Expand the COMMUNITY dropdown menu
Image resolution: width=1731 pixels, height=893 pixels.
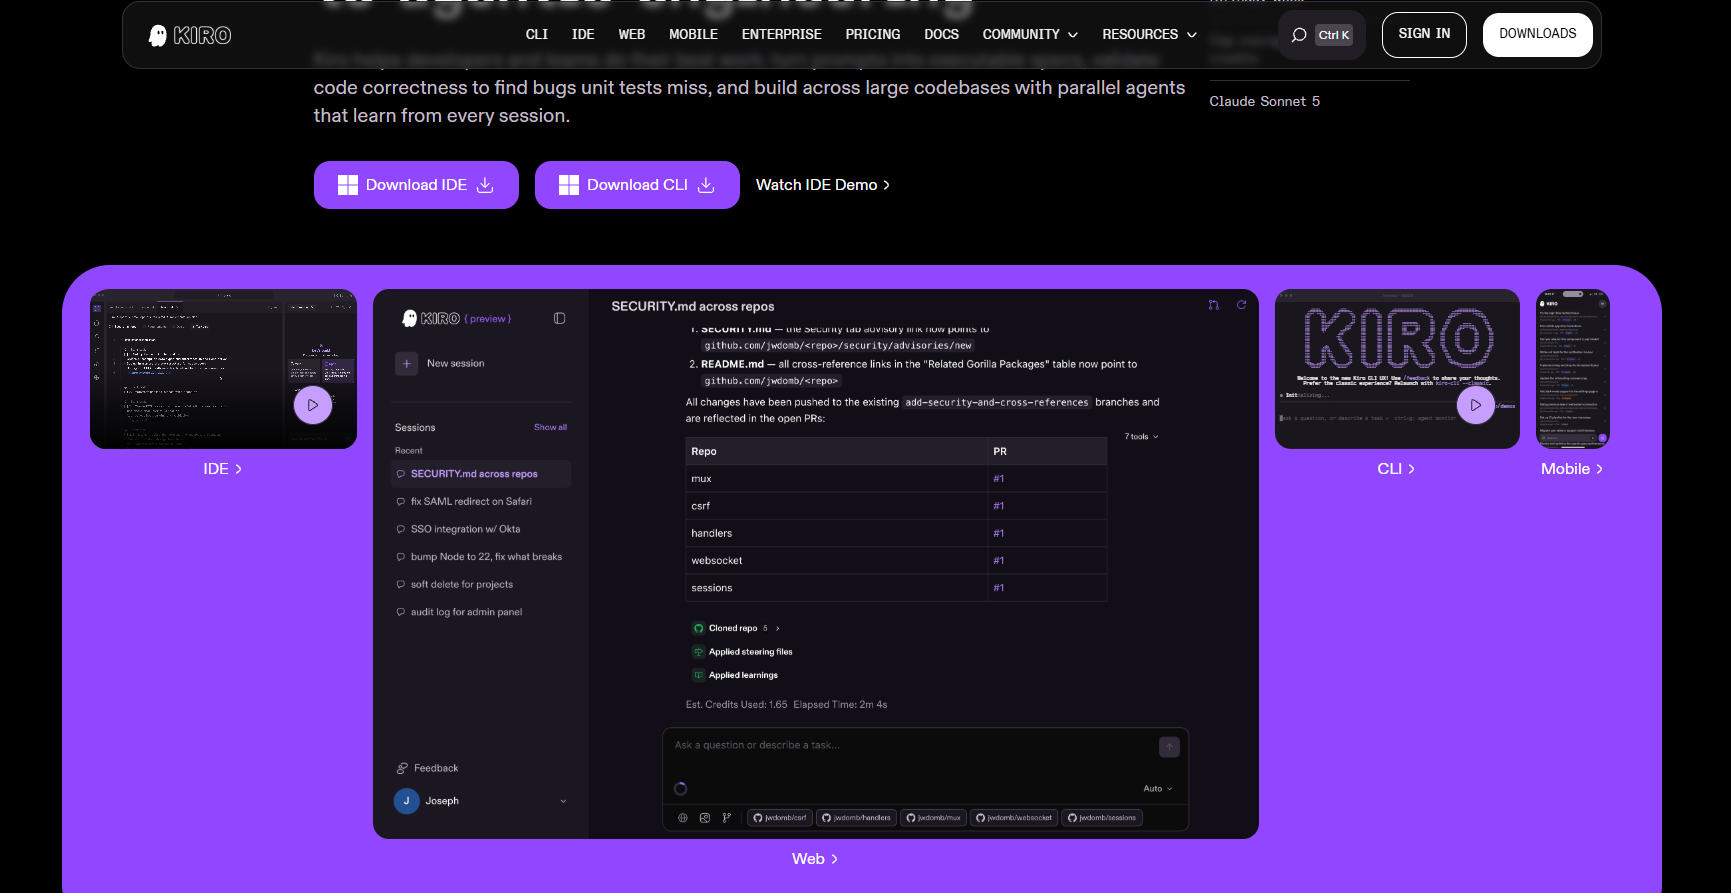[1030, 34]
